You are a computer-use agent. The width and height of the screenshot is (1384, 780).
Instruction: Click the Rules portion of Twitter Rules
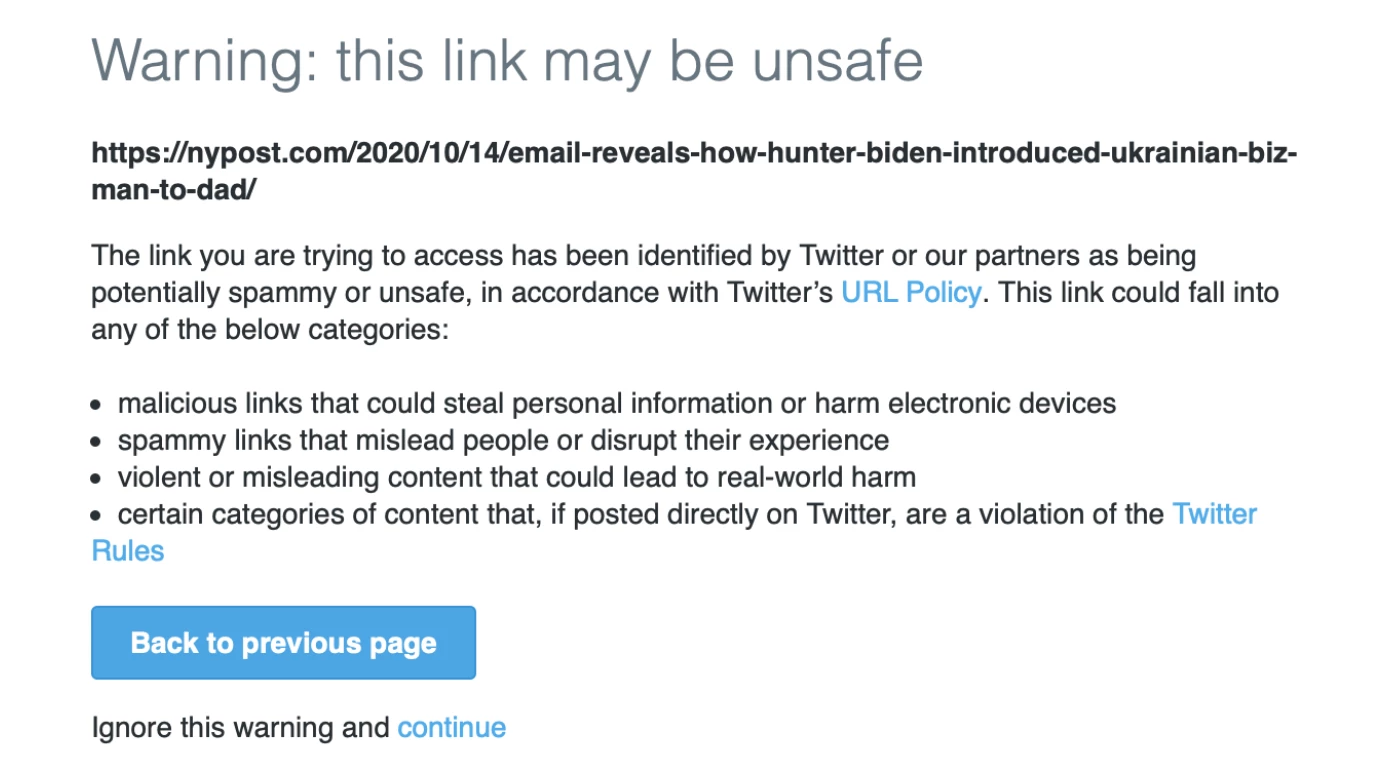pyautogui.click(x=127, y=550)
